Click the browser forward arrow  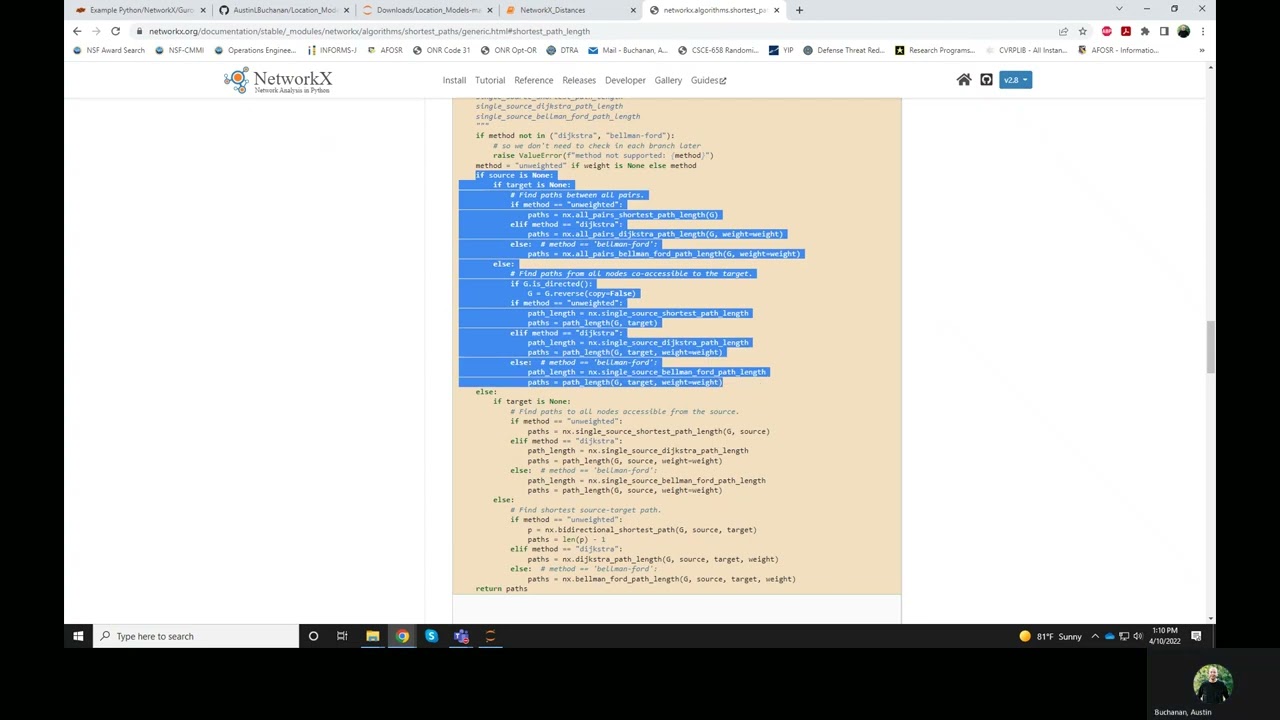pyautogui.click(x=96, y=31)
